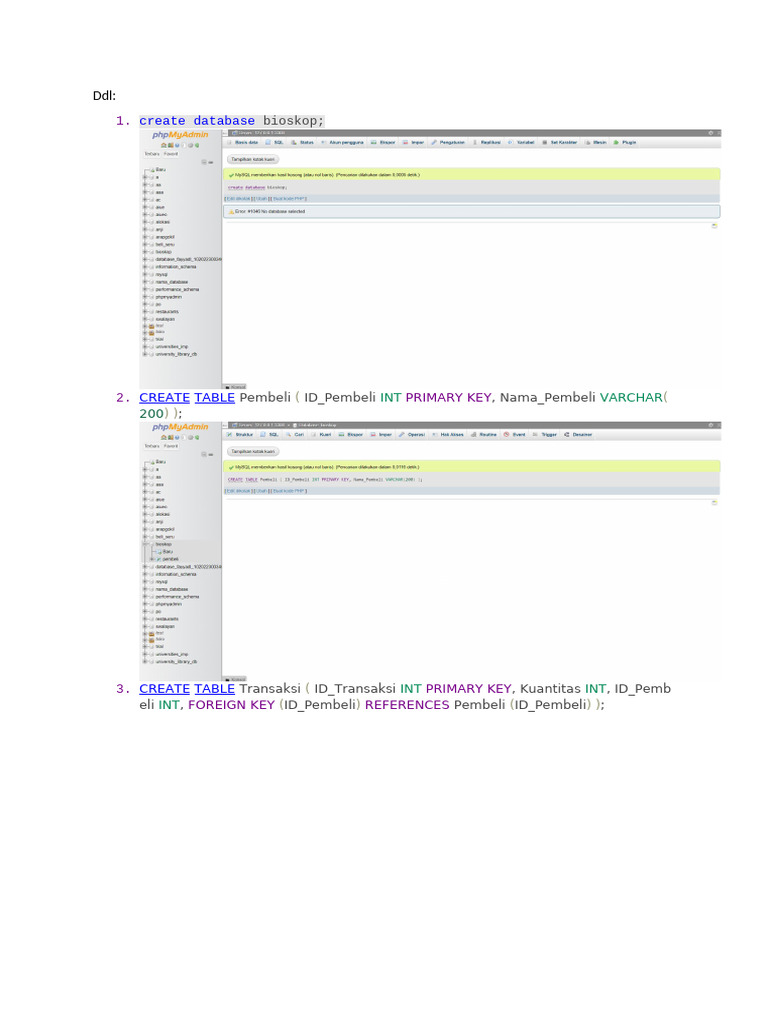Click the 'Ddl:' heading text
Screen dimensions: 768x1024
click(x=104, y=96)
